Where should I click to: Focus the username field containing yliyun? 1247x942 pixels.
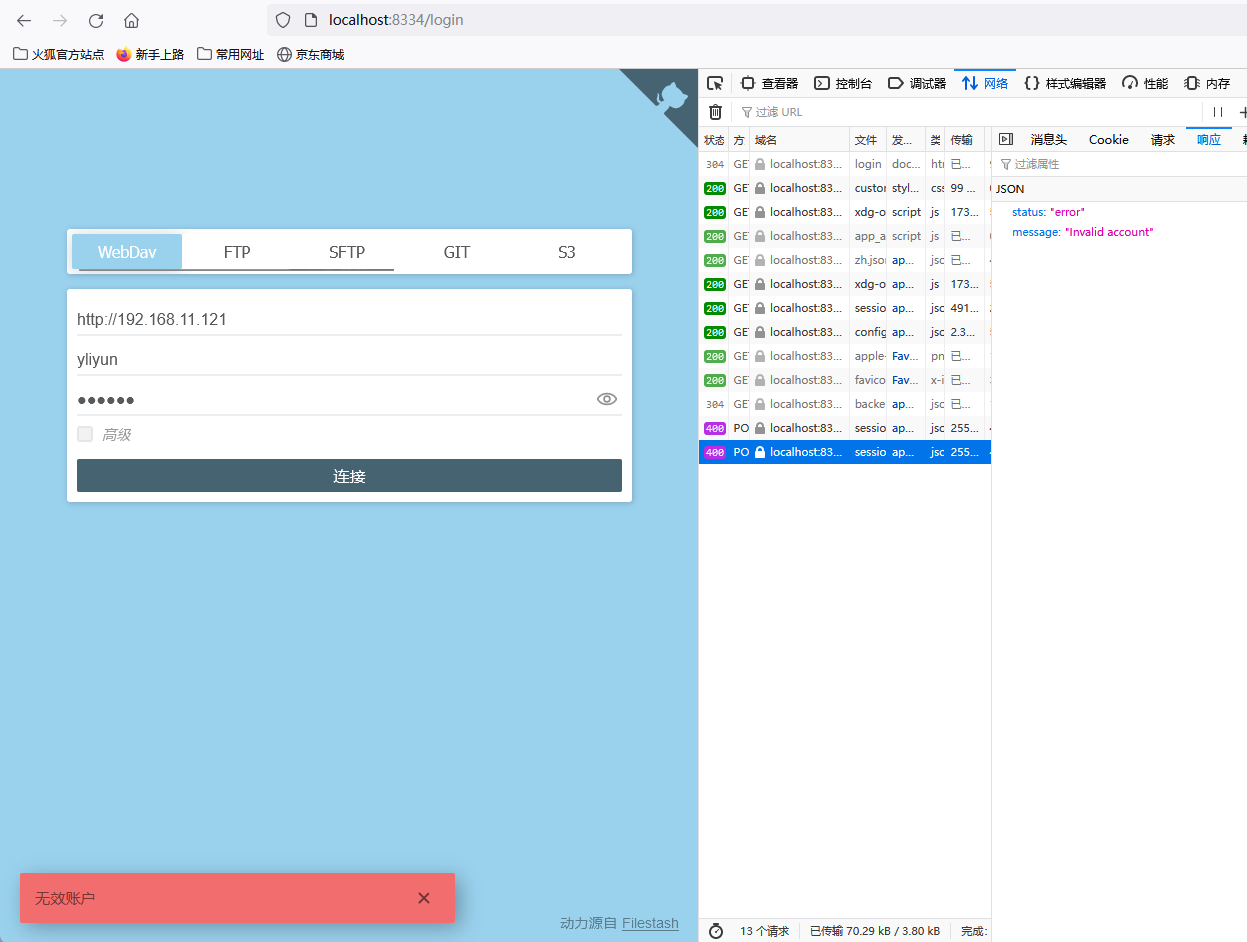pos(349,359)
